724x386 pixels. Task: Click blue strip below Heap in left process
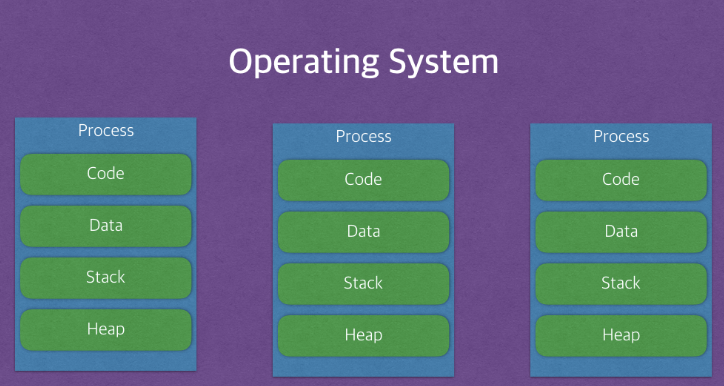(106, 361)
